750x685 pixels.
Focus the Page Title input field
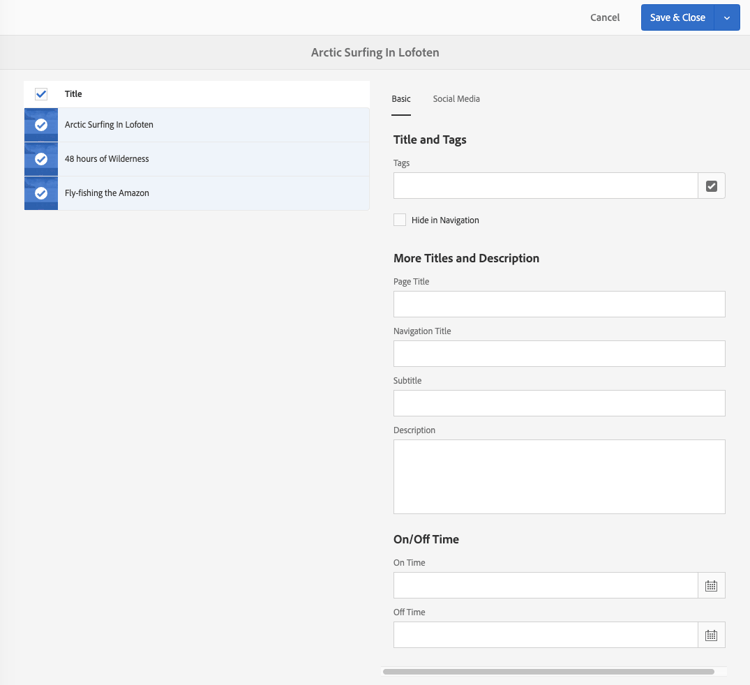pos(559,304)
